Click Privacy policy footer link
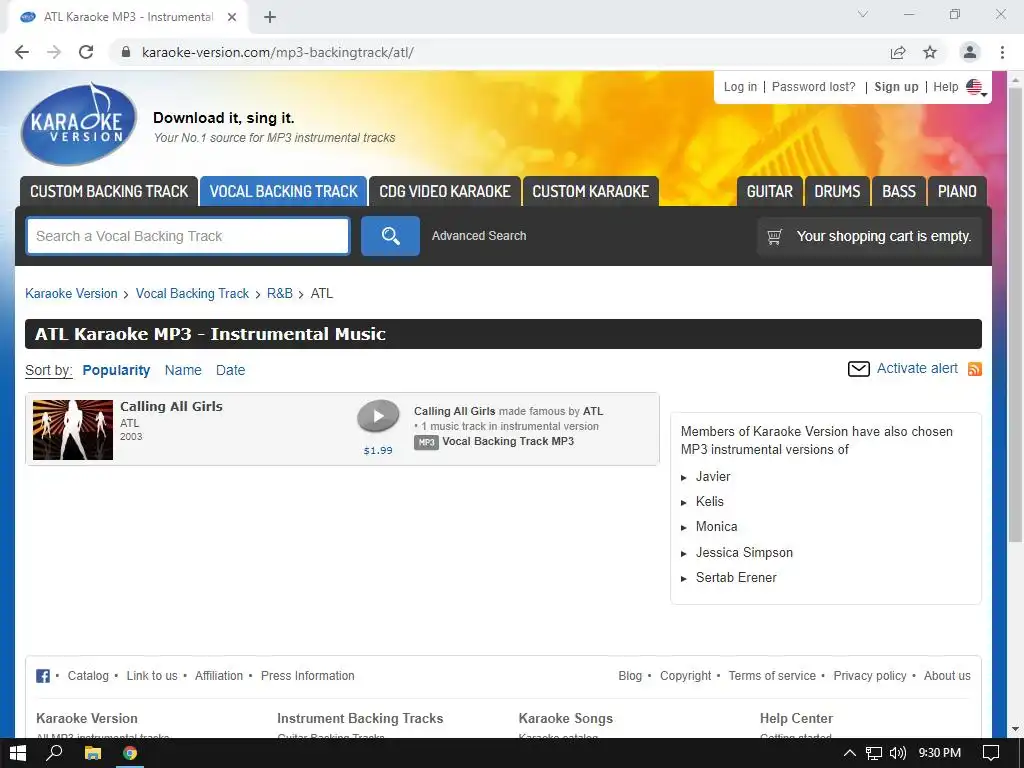1024x768 pixels. coord(869,676)
